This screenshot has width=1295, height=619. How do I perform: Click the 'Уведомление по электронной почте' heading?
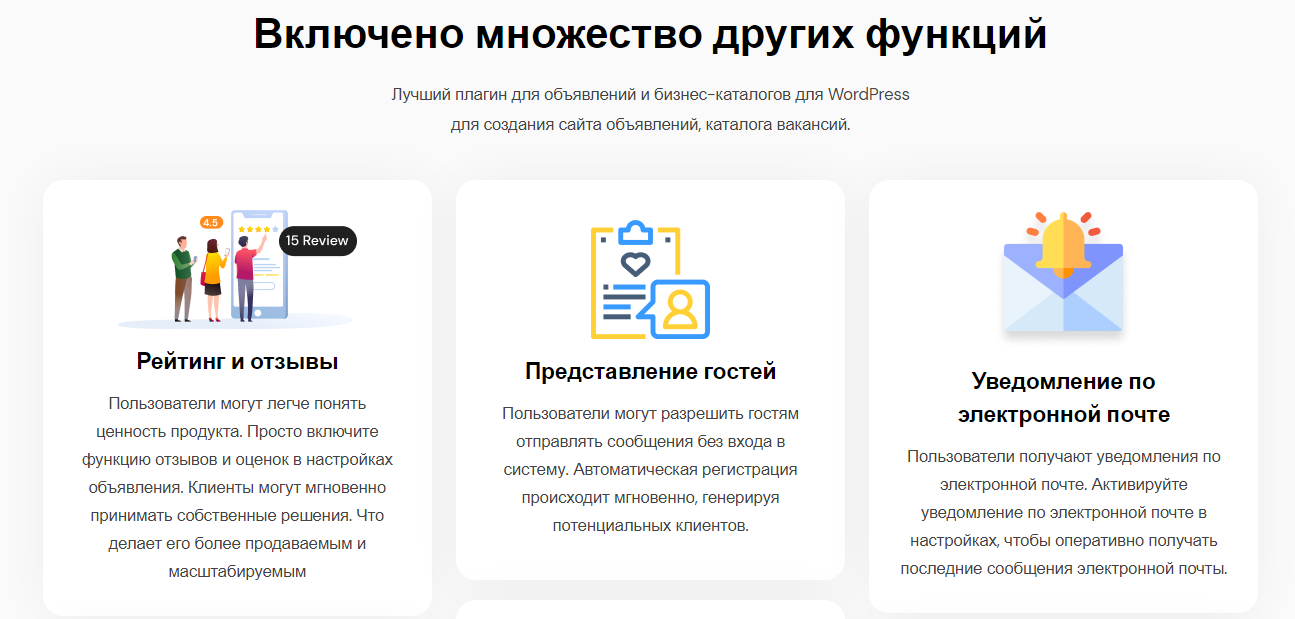[1063, 398]
